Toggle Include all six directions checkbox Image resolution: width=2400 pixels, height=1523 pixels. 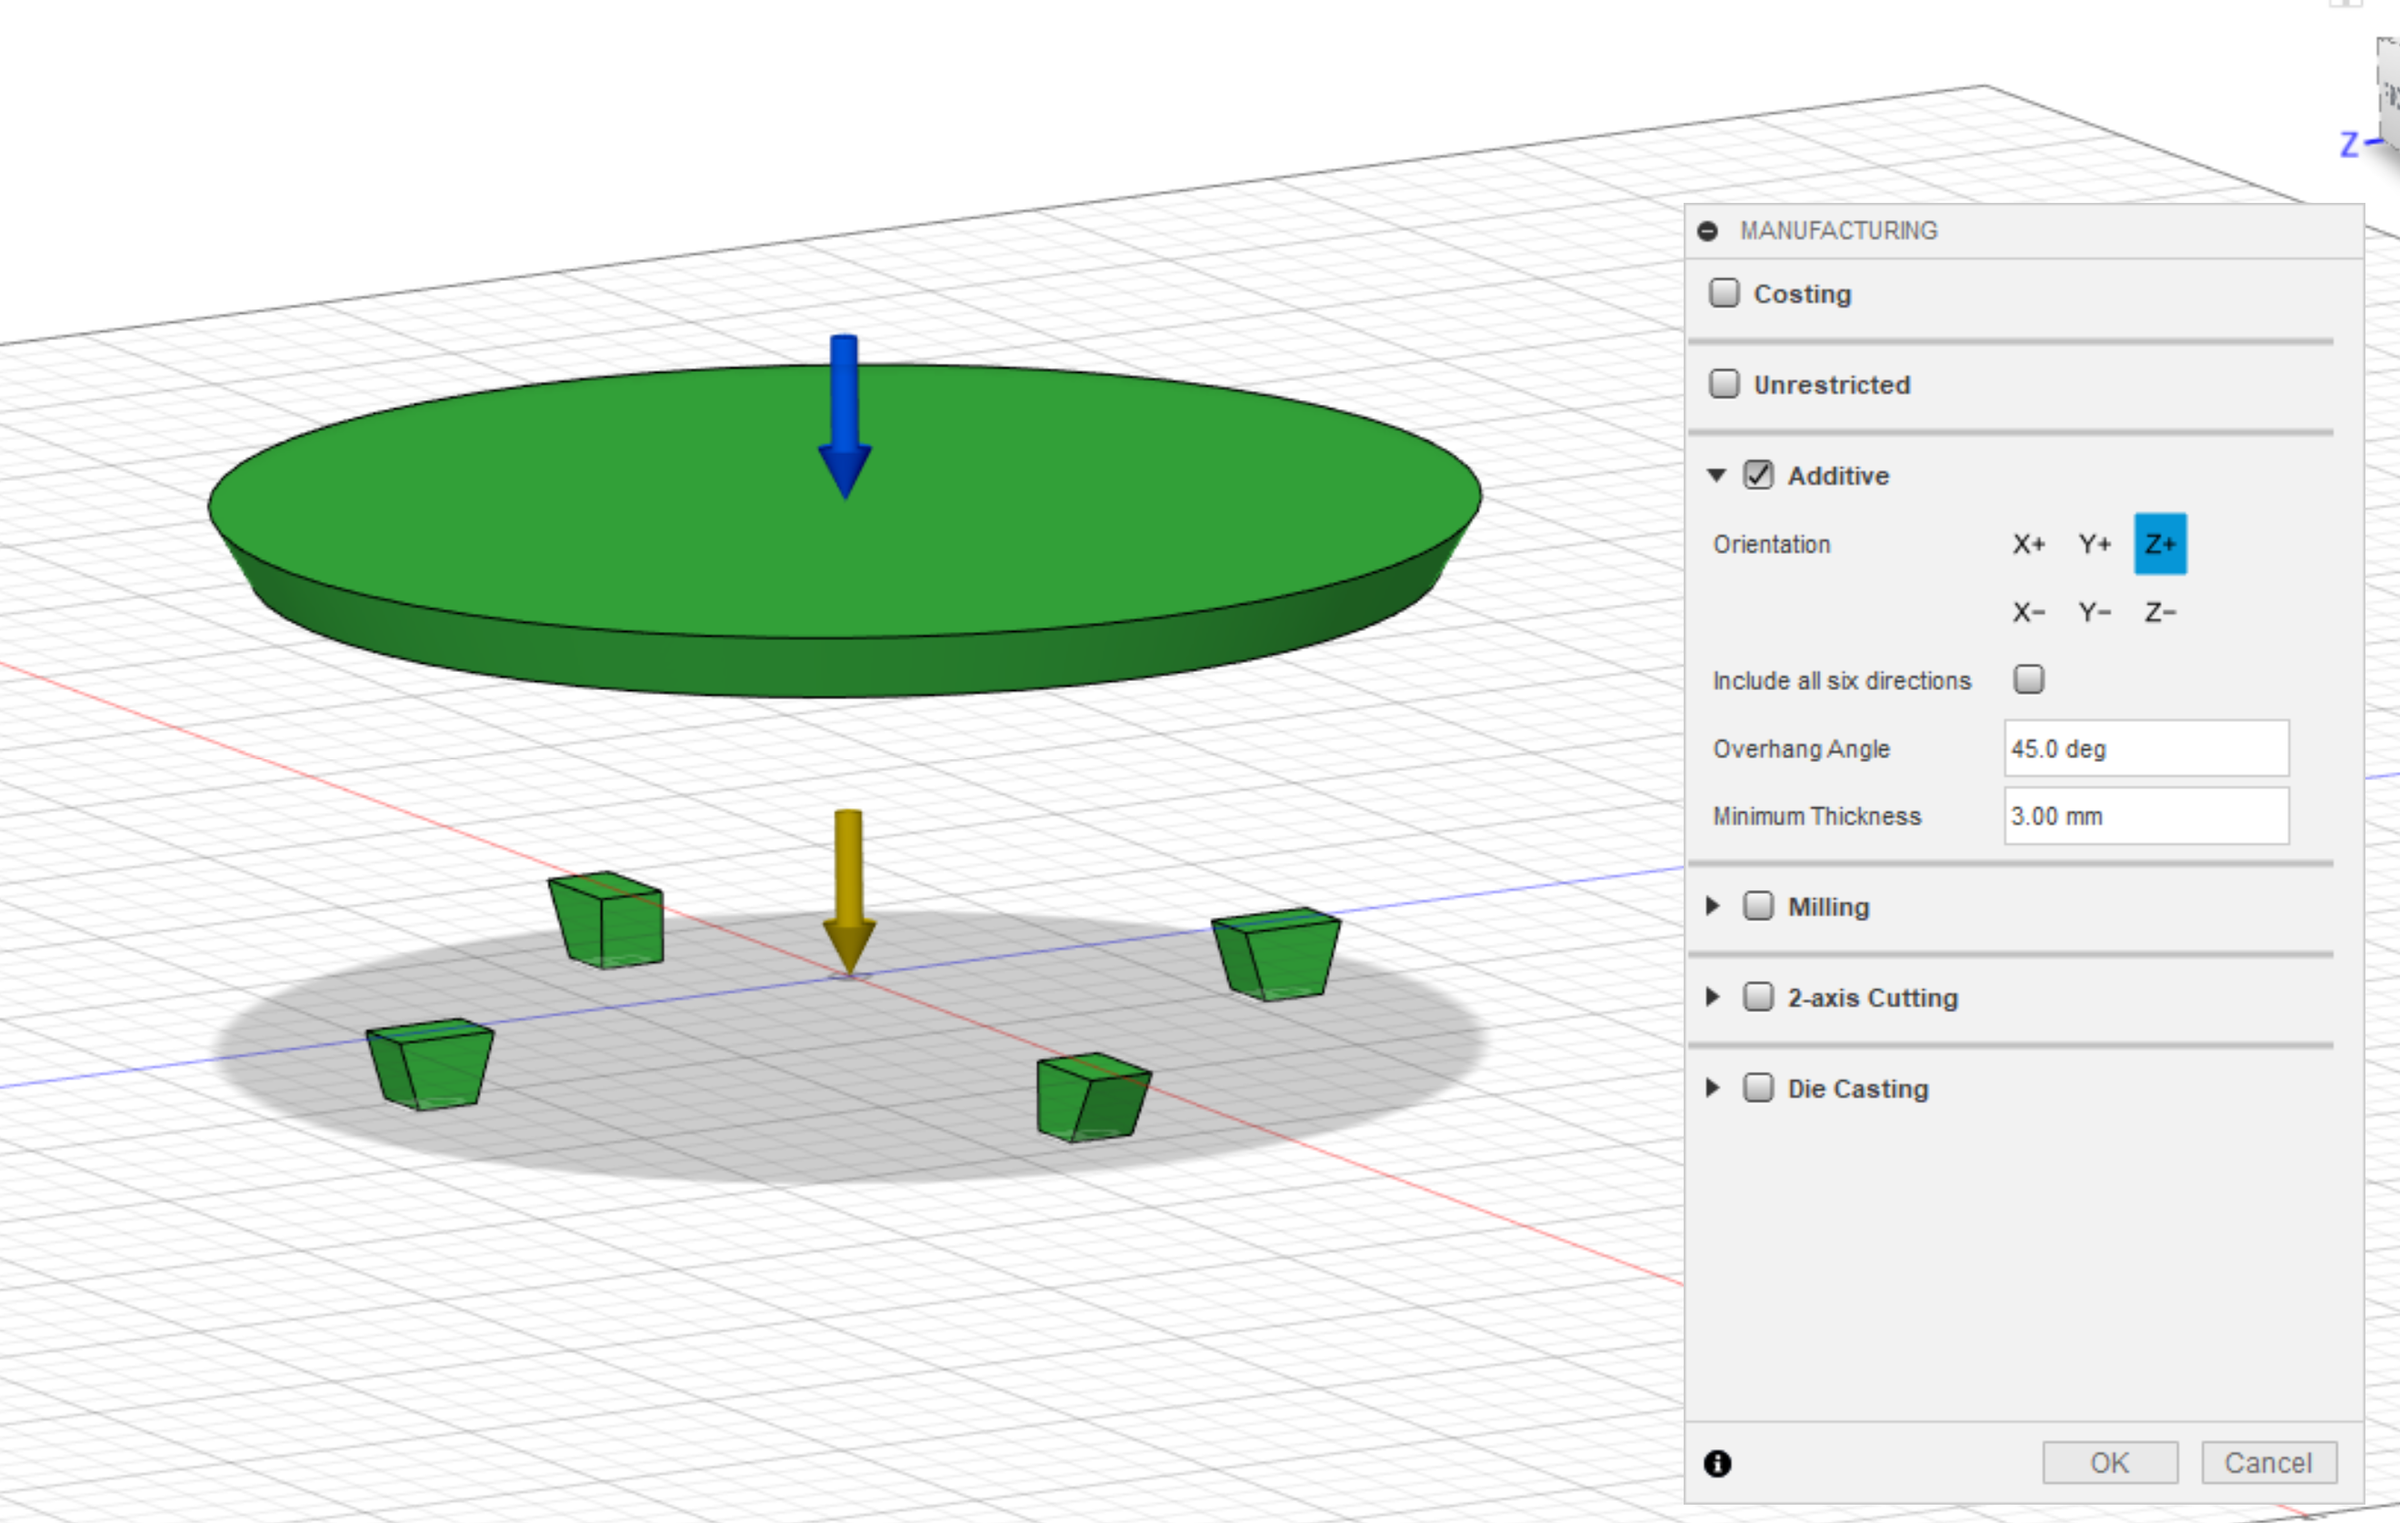click(2029, 680)
